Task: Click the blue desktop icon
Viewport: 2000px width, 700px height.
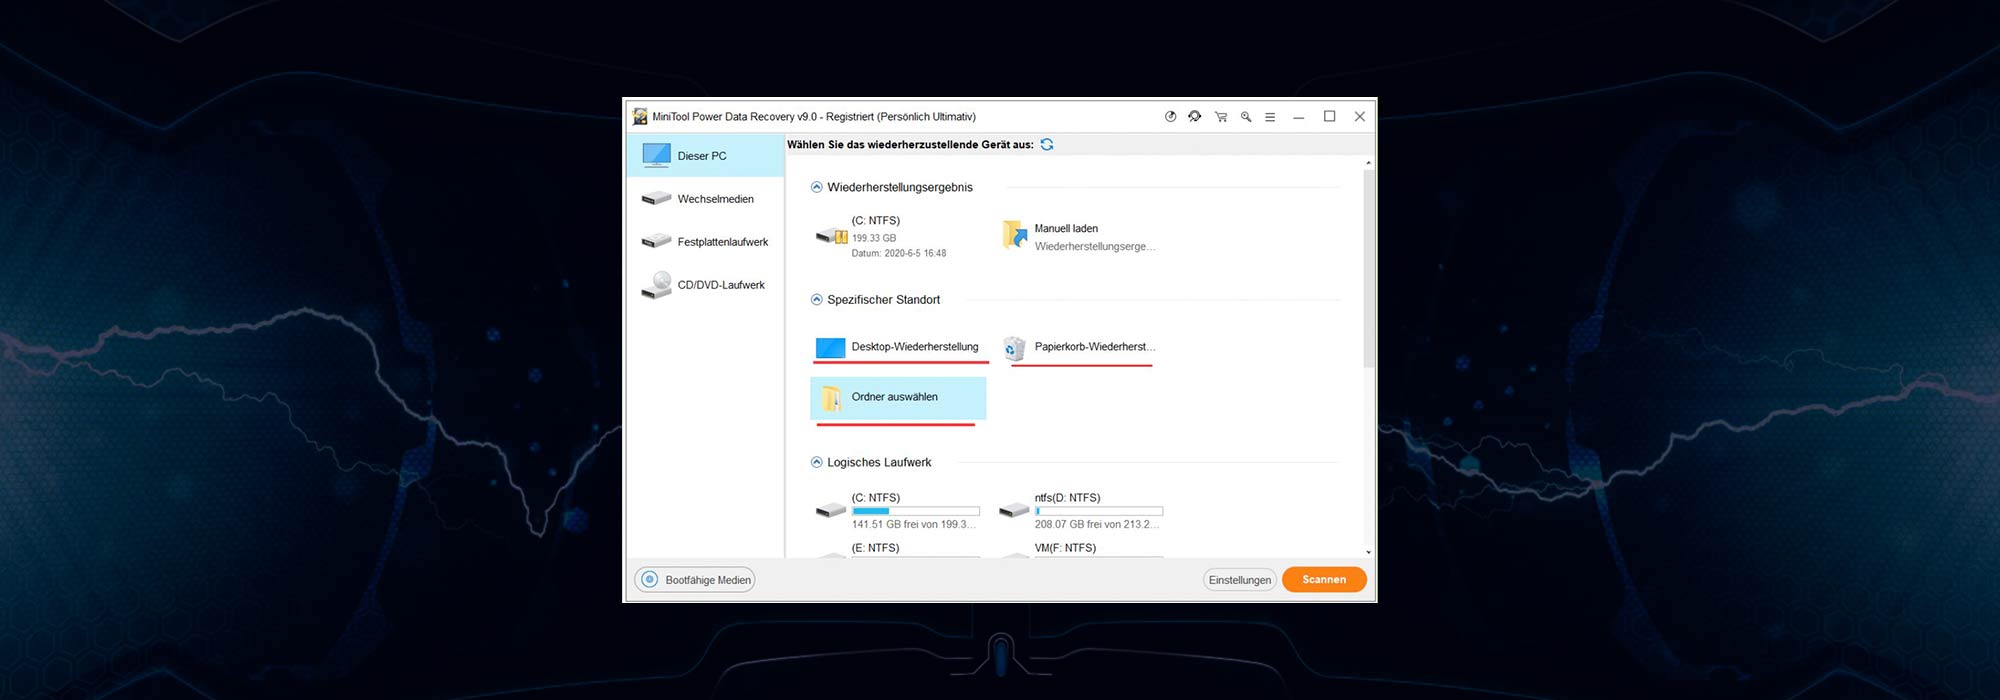Action: (x=831, y=348)
